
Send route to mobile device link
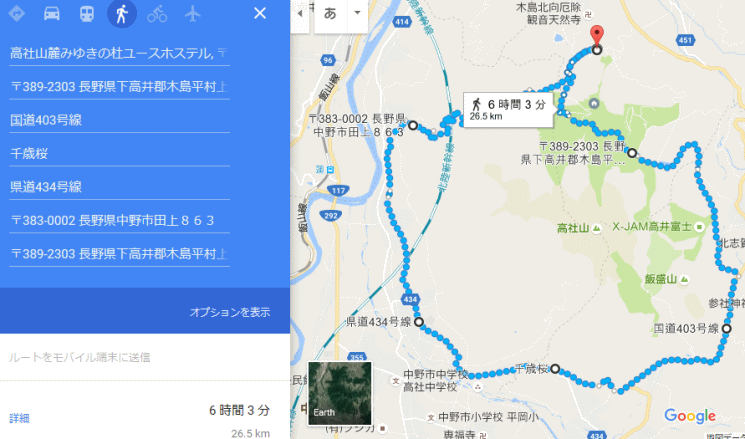80,357
